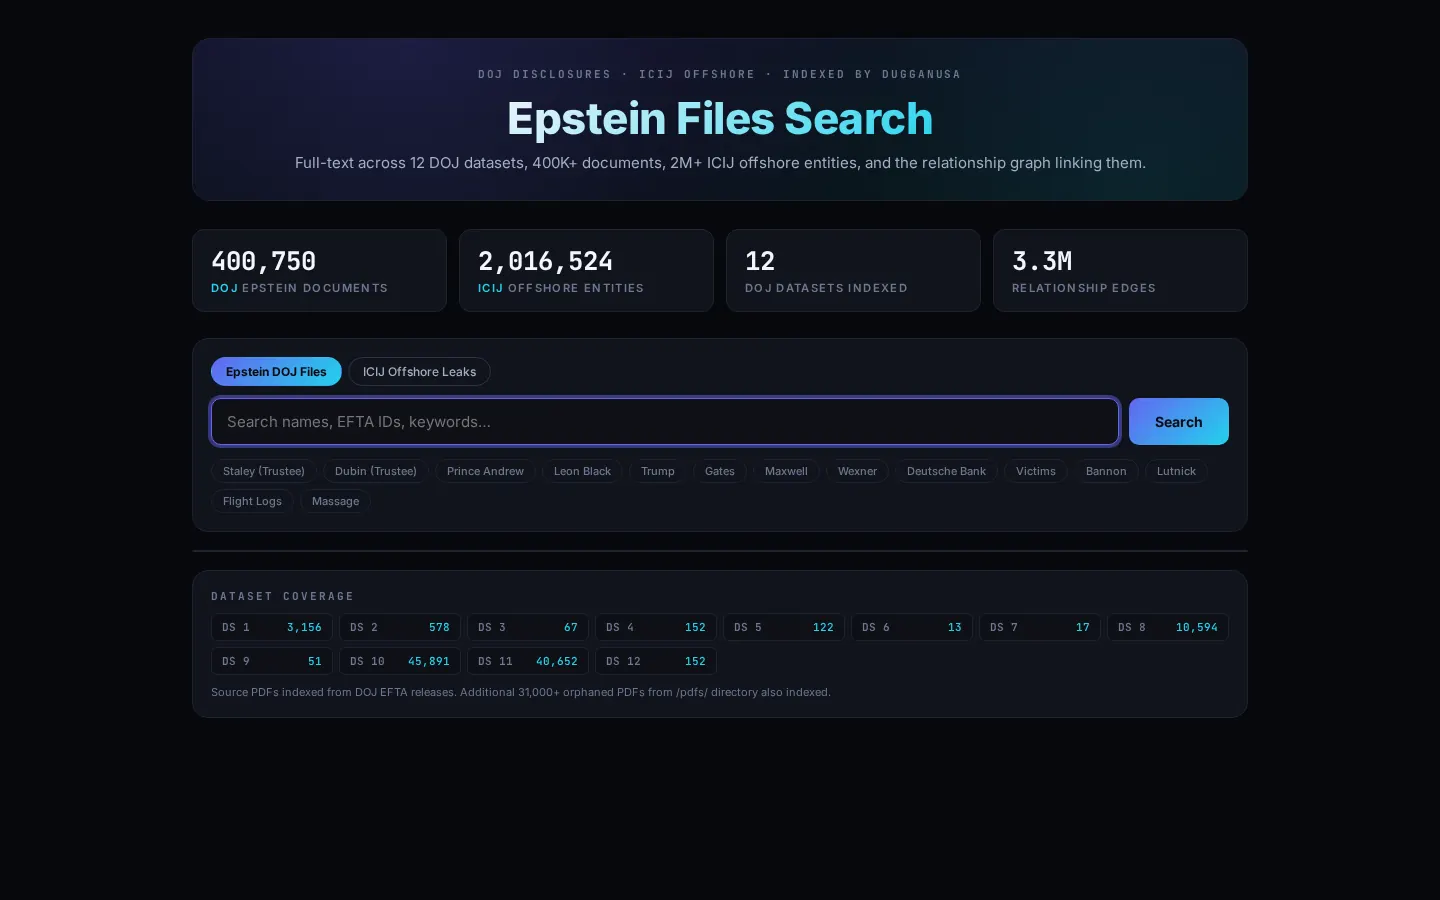Open dataset DS 9 with 51 documents

pyautogui.click(x=272, y=661)
